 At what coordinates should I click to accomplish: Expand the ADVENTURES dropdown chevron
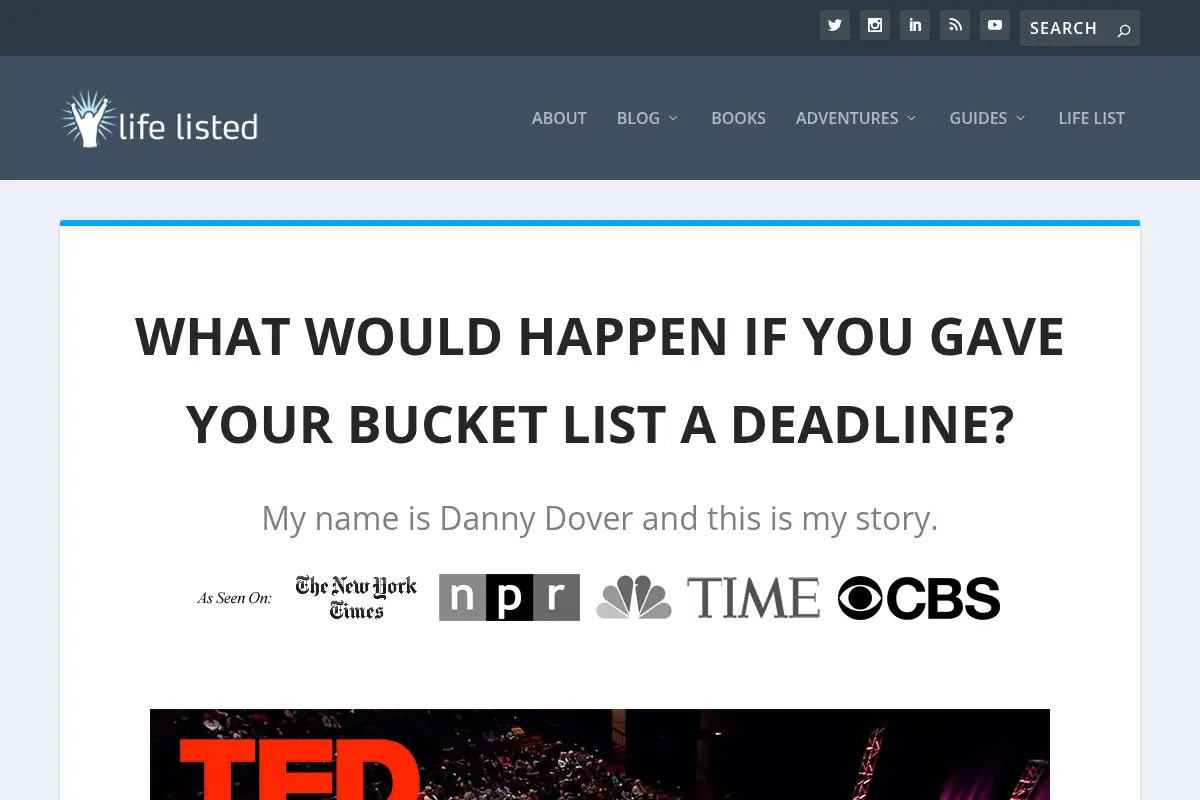[911, 118]
